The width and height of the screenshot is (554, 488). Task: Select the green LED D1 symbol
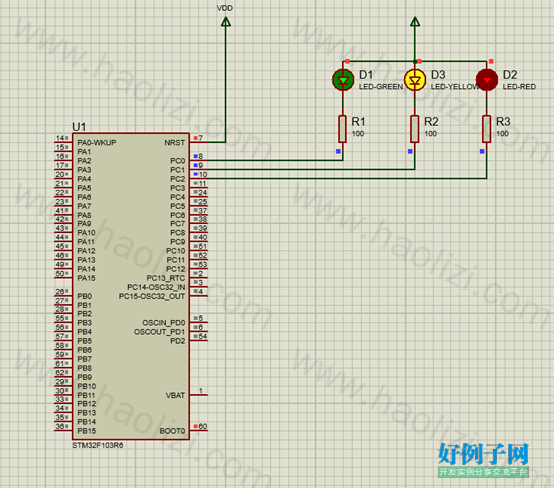click(x=343, y=80)
